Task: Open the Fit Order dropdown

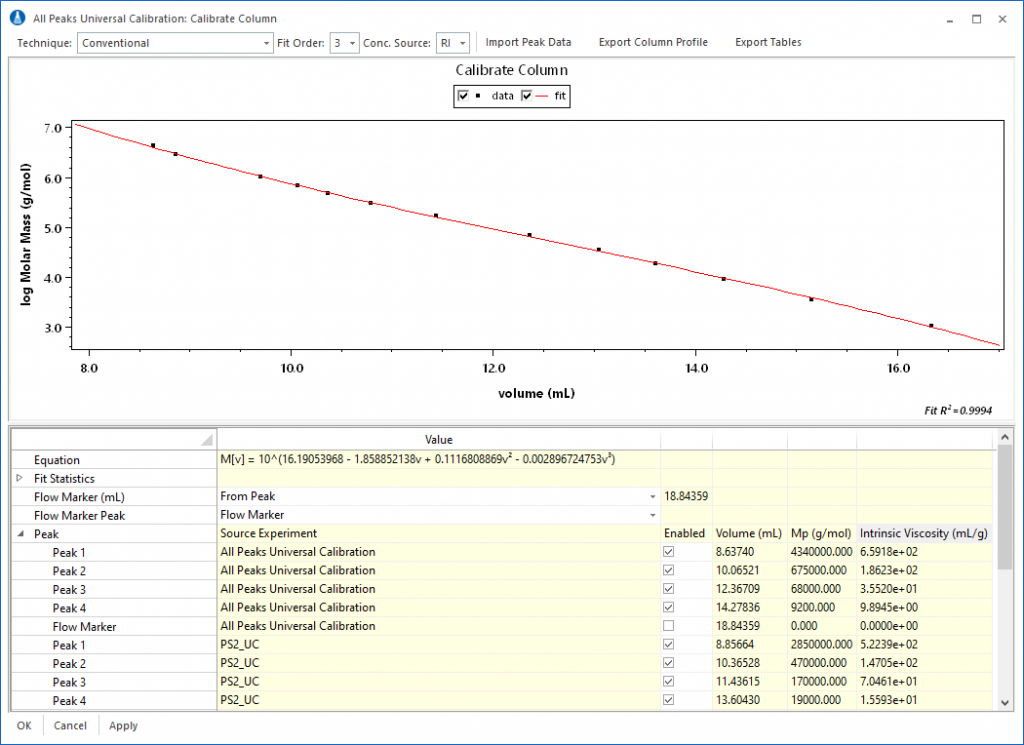Action: click(353, 43)
